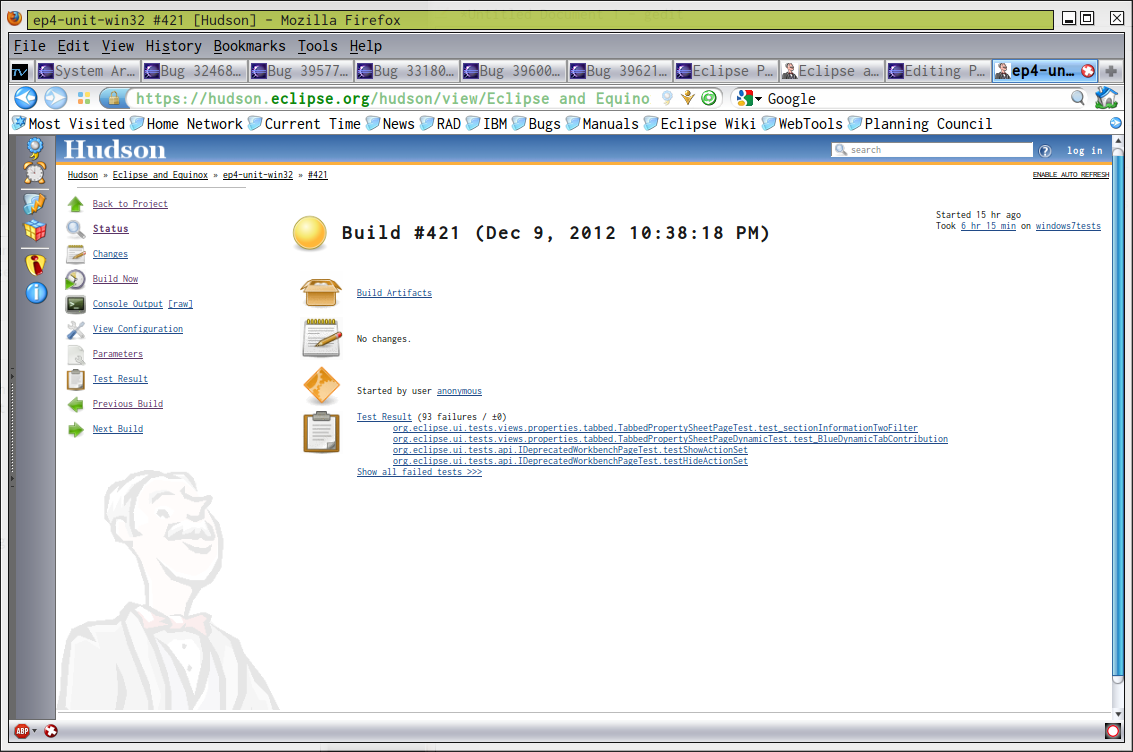Click the blue info circle in left strip
The width and height of the screenshot is (1133, 752).
click(36, 293)
